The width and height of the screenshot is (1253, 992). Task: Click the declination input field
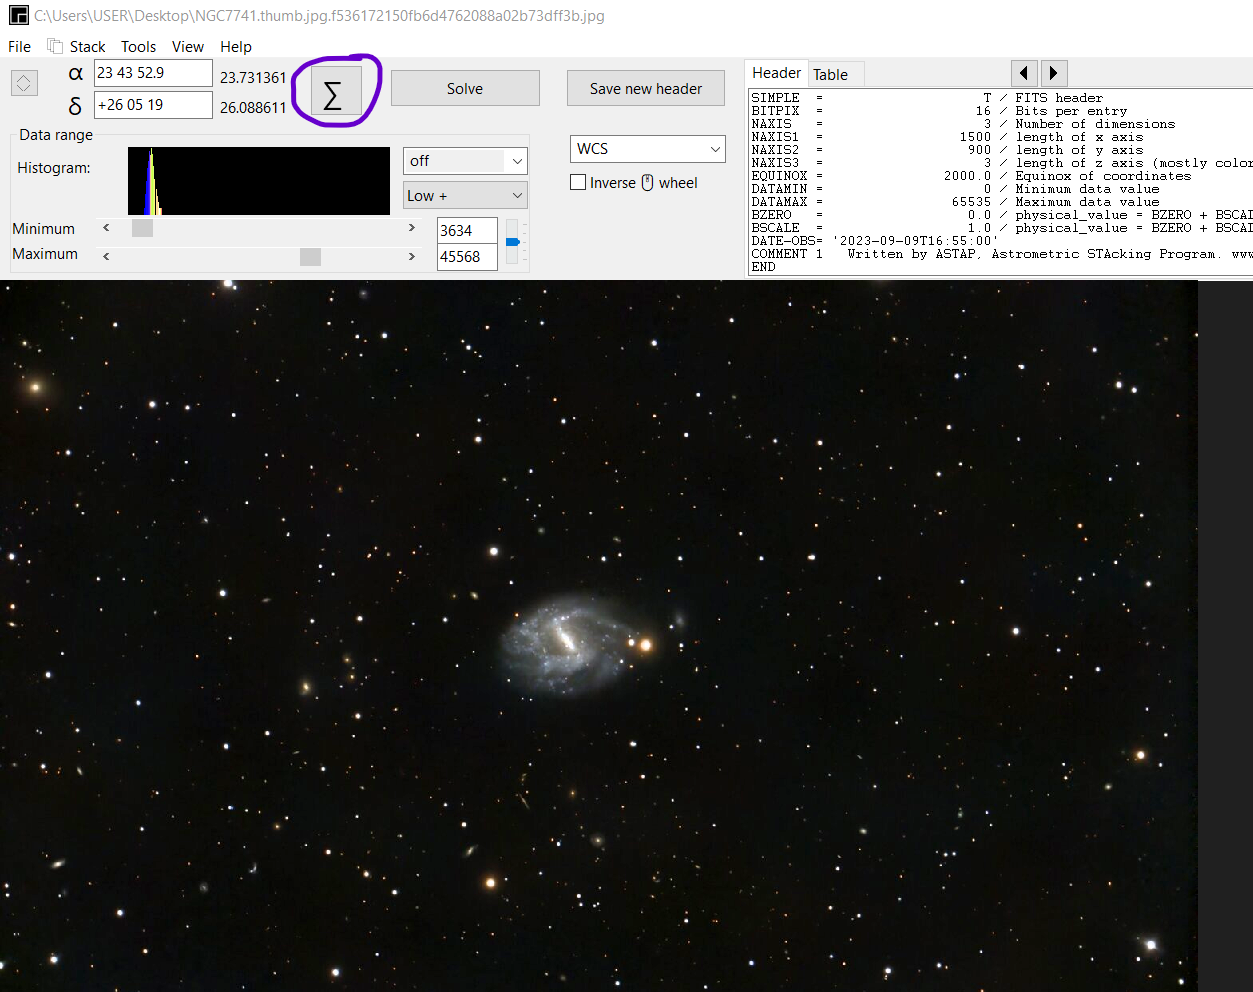coord(153,105)
